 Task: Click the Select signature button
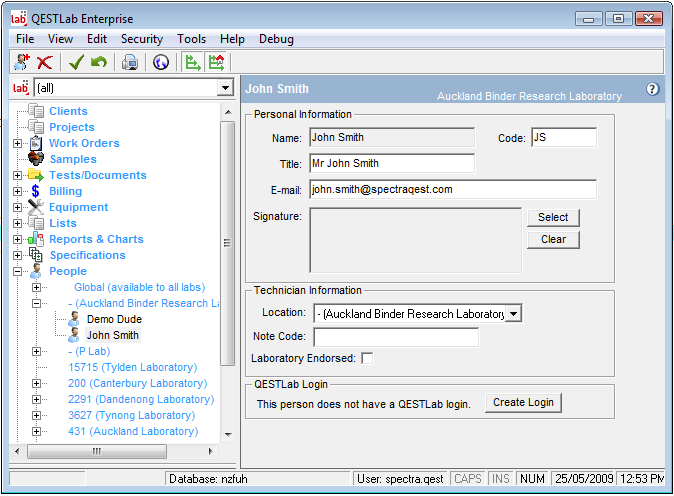tap(553, 217)
